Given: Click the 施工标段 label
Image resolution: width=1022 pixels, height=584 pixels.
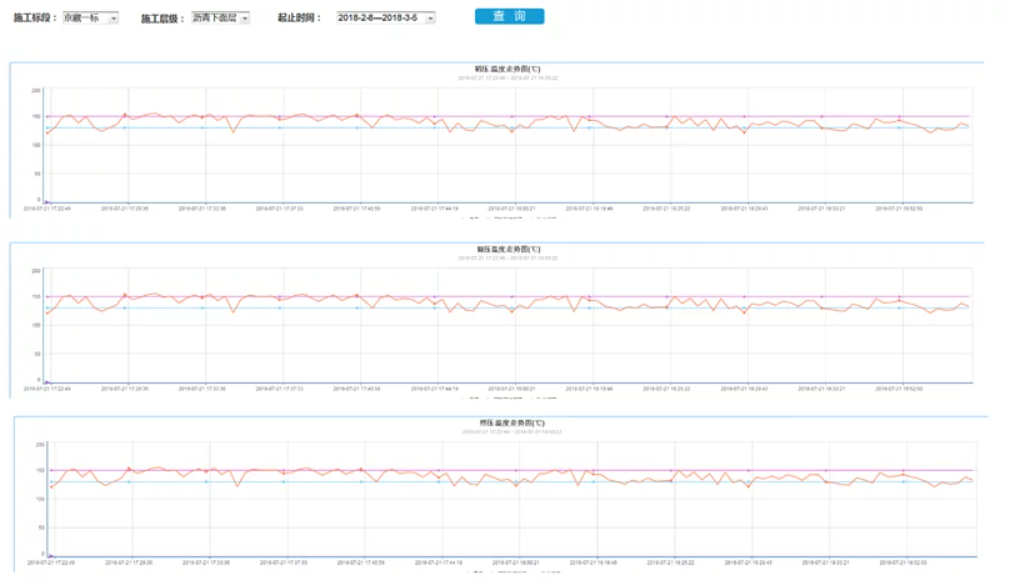Looking at the screenshot, I should click(x=35, y=18).
